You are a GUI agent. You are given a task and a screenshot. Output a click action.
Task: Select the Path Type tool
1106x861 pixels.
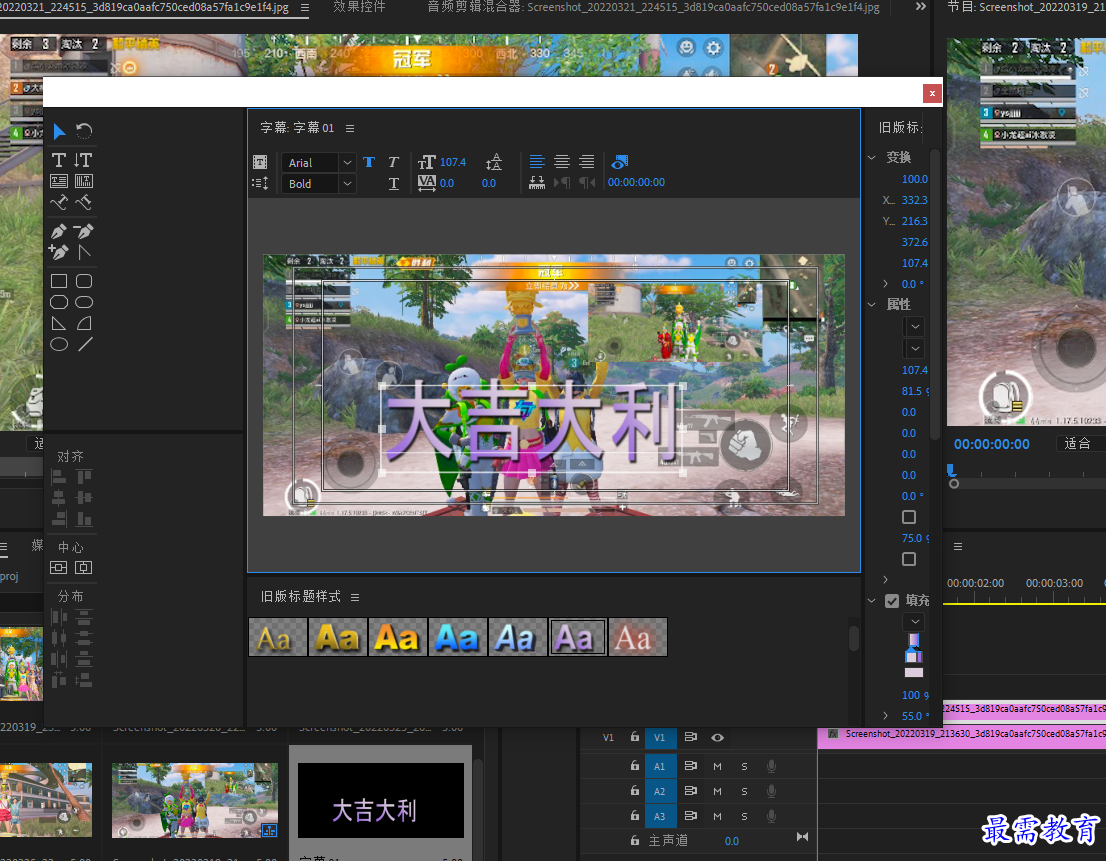tap(59, 203)
